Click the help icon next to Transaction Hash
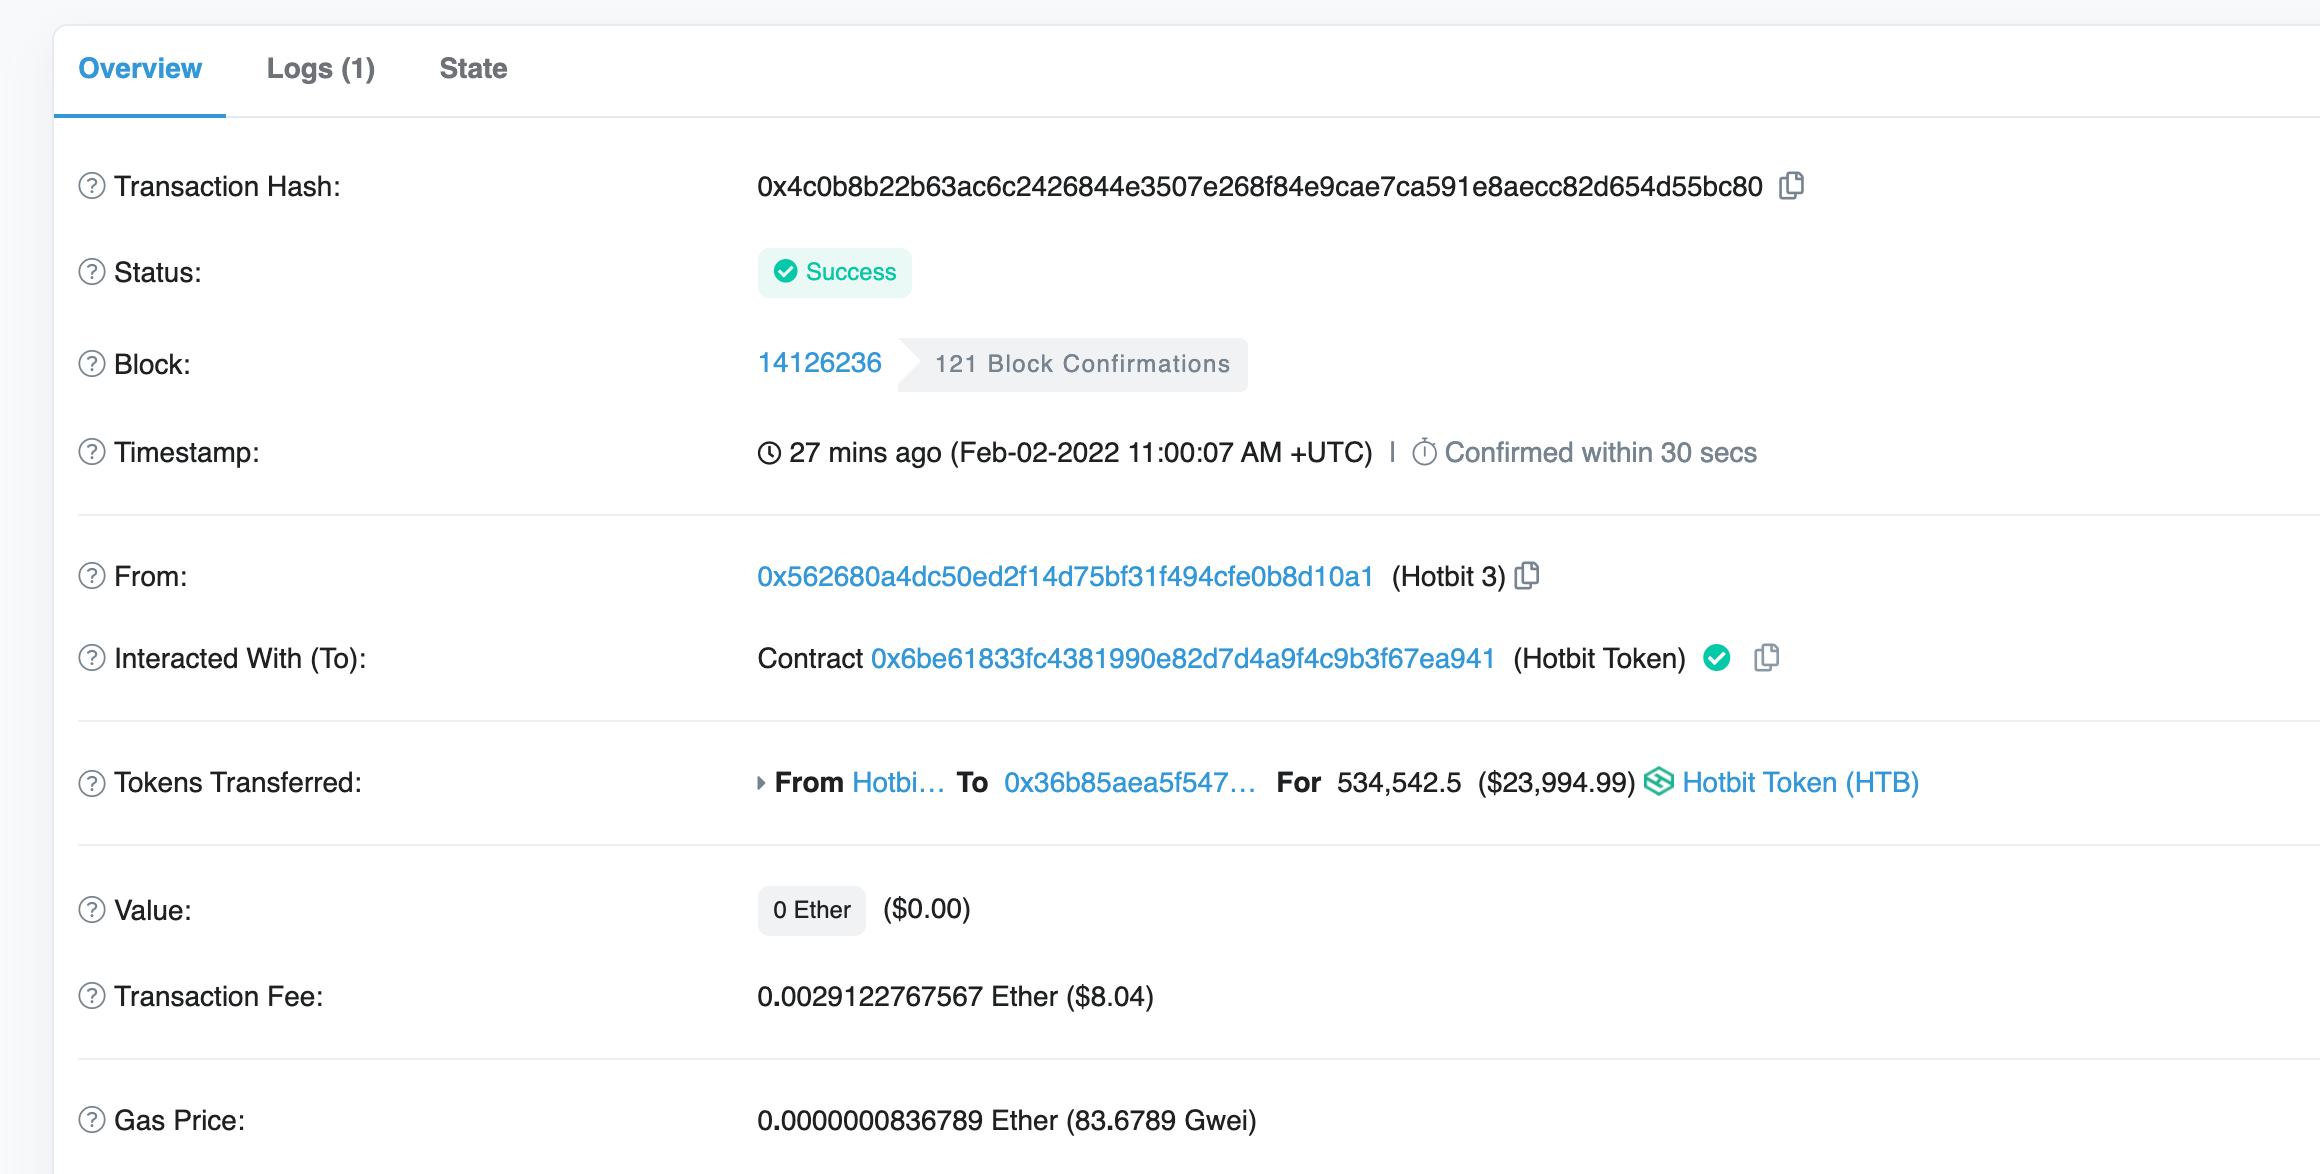The height and width of the screenshot is (1174, 2320). [x=92, y=186]
